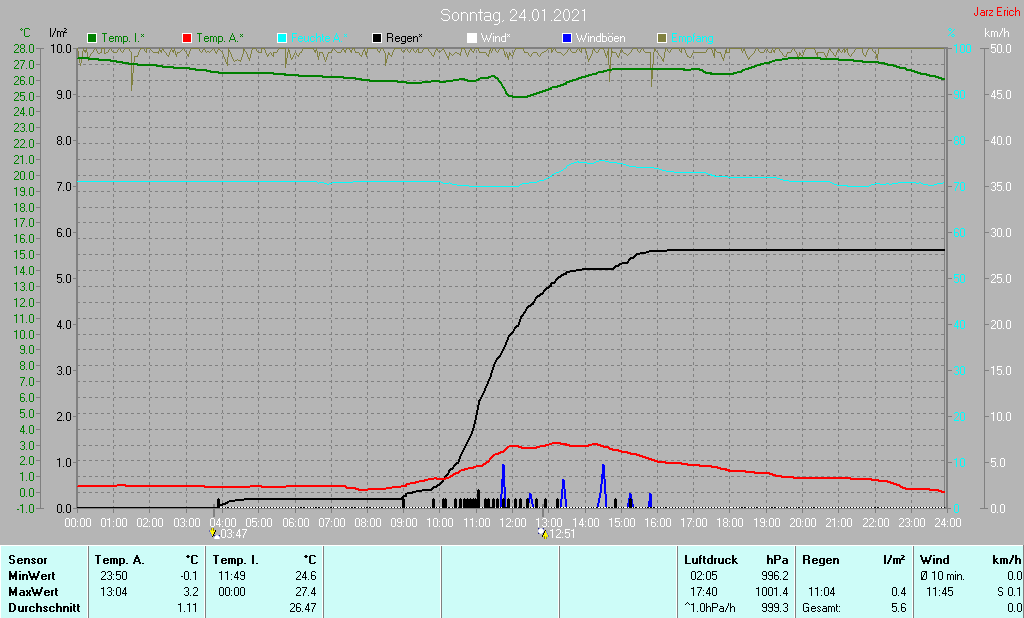Click the green Temp. I. legend swatch

[x=92, y=39]
